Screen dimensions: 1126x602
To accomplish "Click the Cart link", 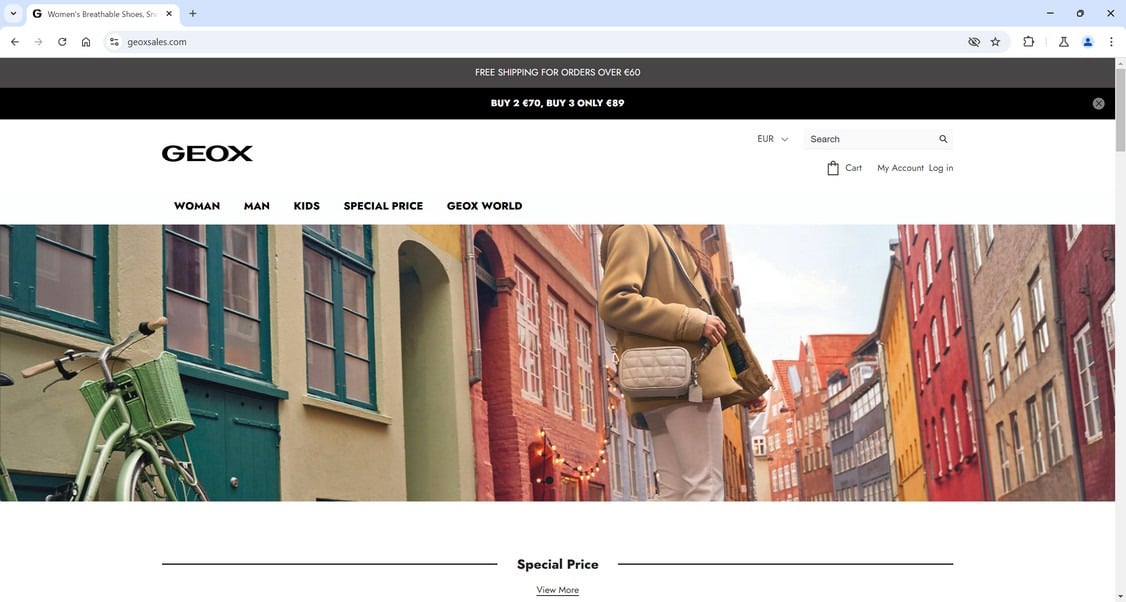I will (x=853, y=168).
